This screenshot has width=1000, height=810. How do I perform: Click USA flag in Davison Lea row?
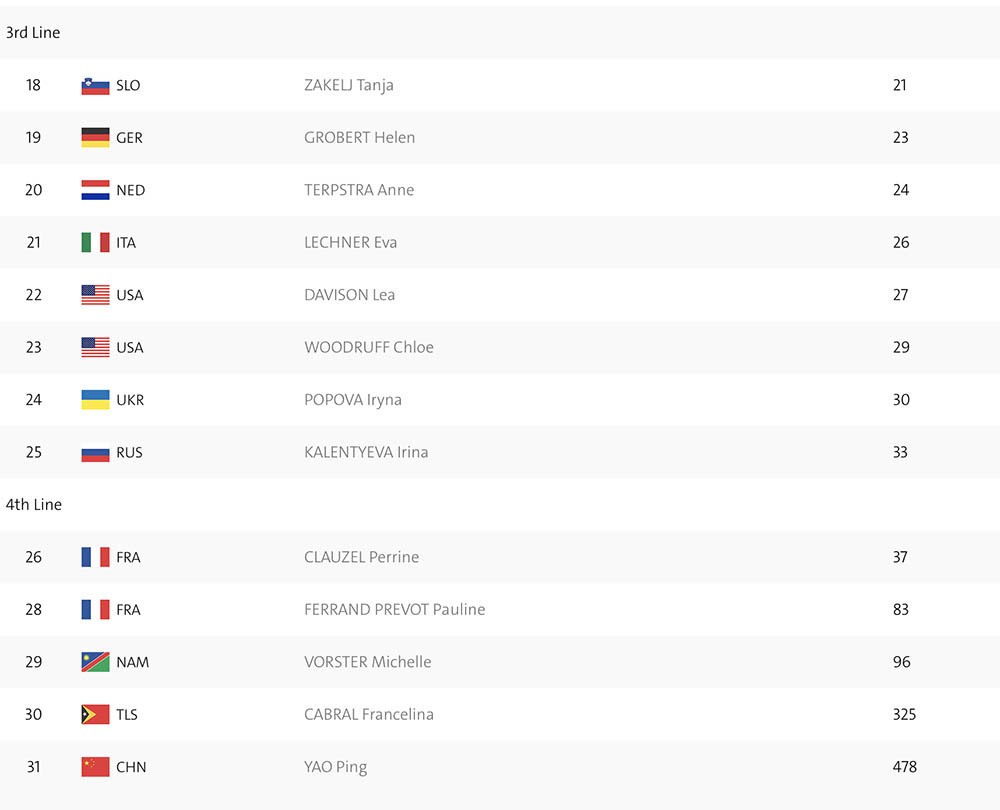pyautogui.click(x=95, y=295)
